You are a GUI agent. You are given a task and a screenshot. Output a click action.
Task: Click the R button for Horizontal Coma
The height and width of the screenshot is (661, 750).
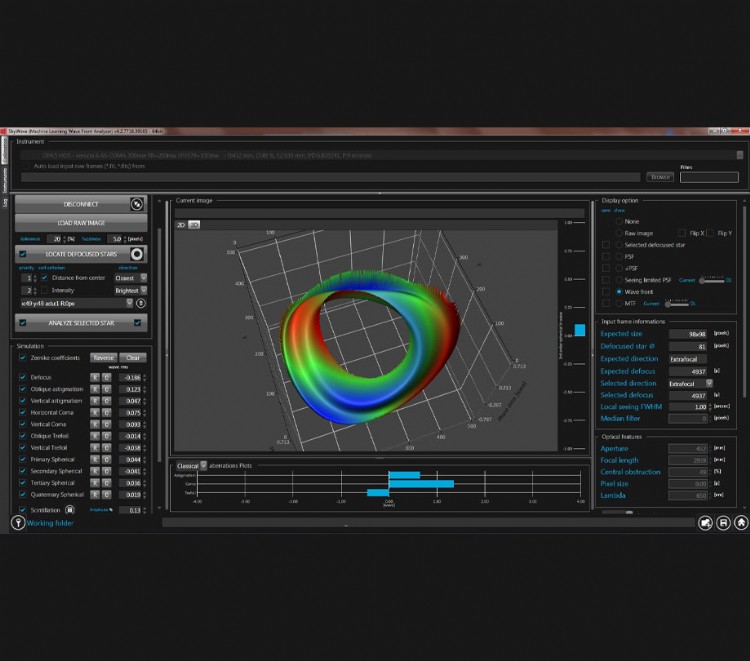95,412
